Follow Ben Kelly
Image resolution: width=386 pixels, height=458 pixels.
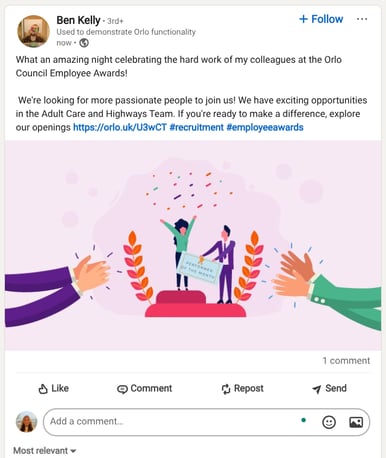pyautogui.click(x=321, y=19)
